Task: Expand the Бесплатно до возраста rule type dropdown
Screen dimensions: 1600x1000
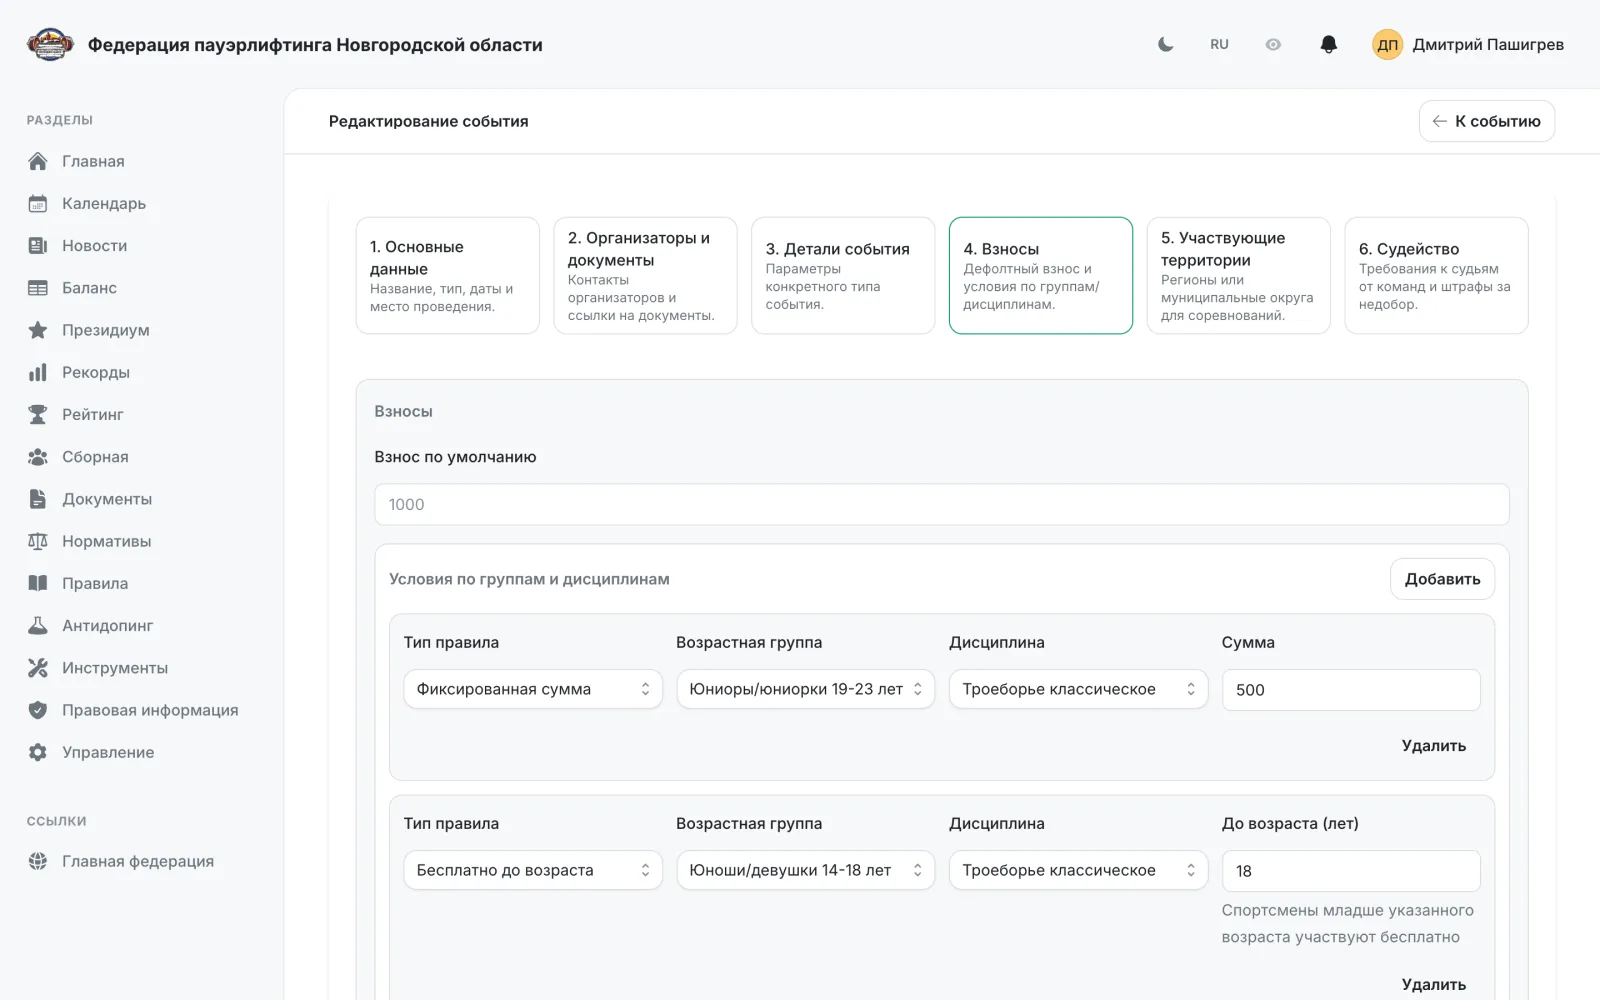Action: tap(533, 870)
